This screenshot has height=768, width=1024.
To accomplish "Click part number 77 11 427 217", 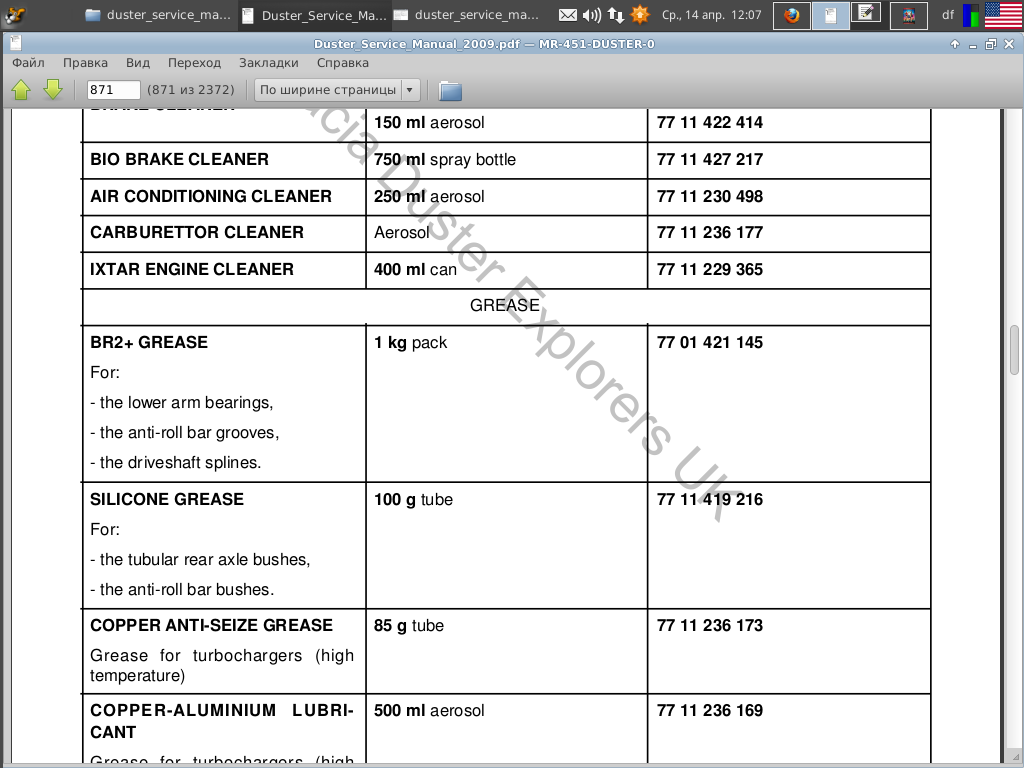I will 710,159.
